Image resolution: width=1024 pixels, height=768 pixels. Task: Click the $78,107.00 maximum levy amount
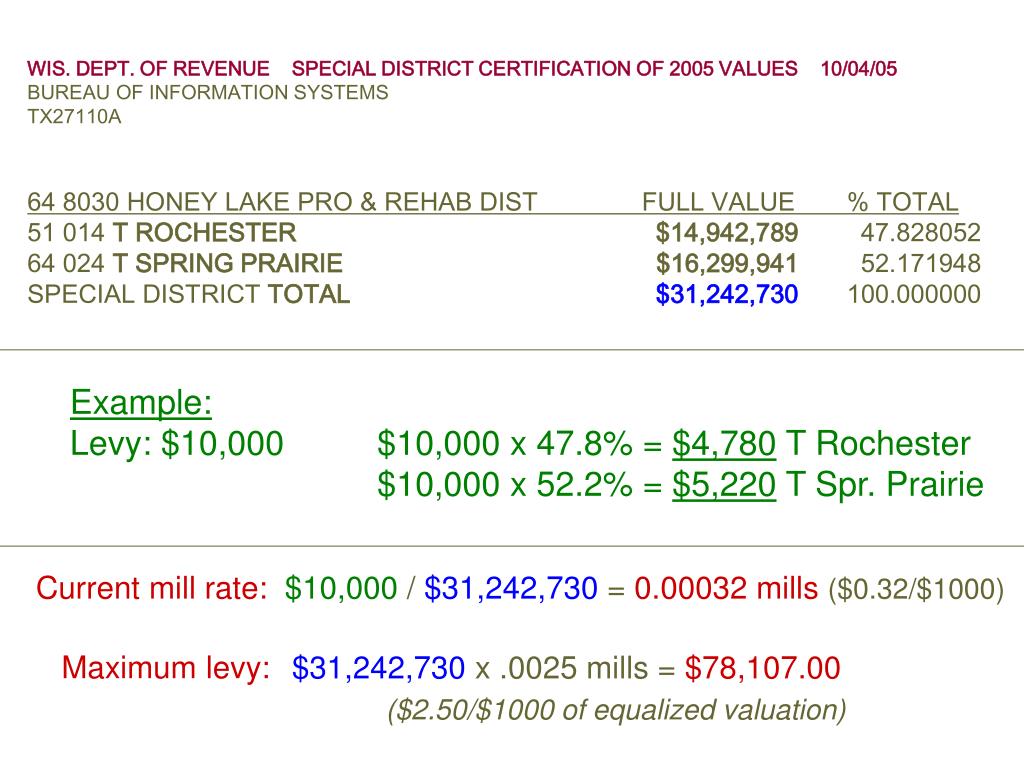763,668
